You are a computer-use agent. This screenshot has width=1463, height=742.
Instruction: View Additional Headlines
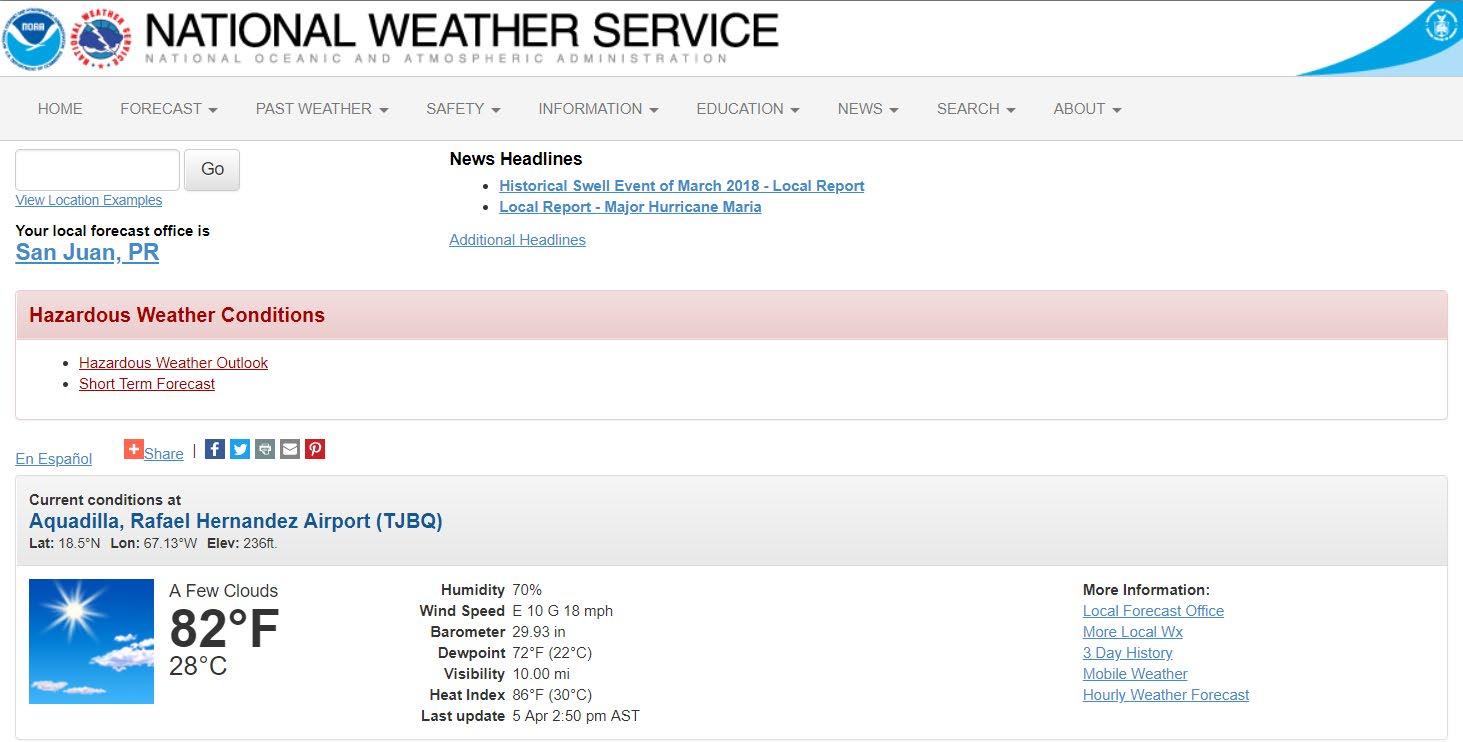(517, 240)
